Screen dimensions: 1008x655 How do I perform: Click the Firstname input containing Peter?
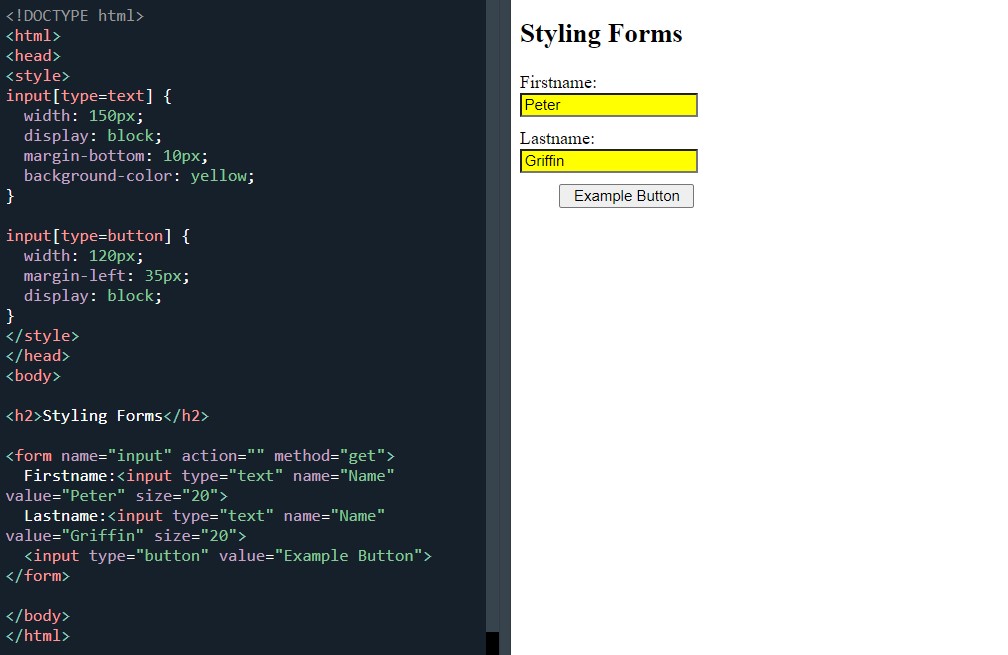pos(608,104)
